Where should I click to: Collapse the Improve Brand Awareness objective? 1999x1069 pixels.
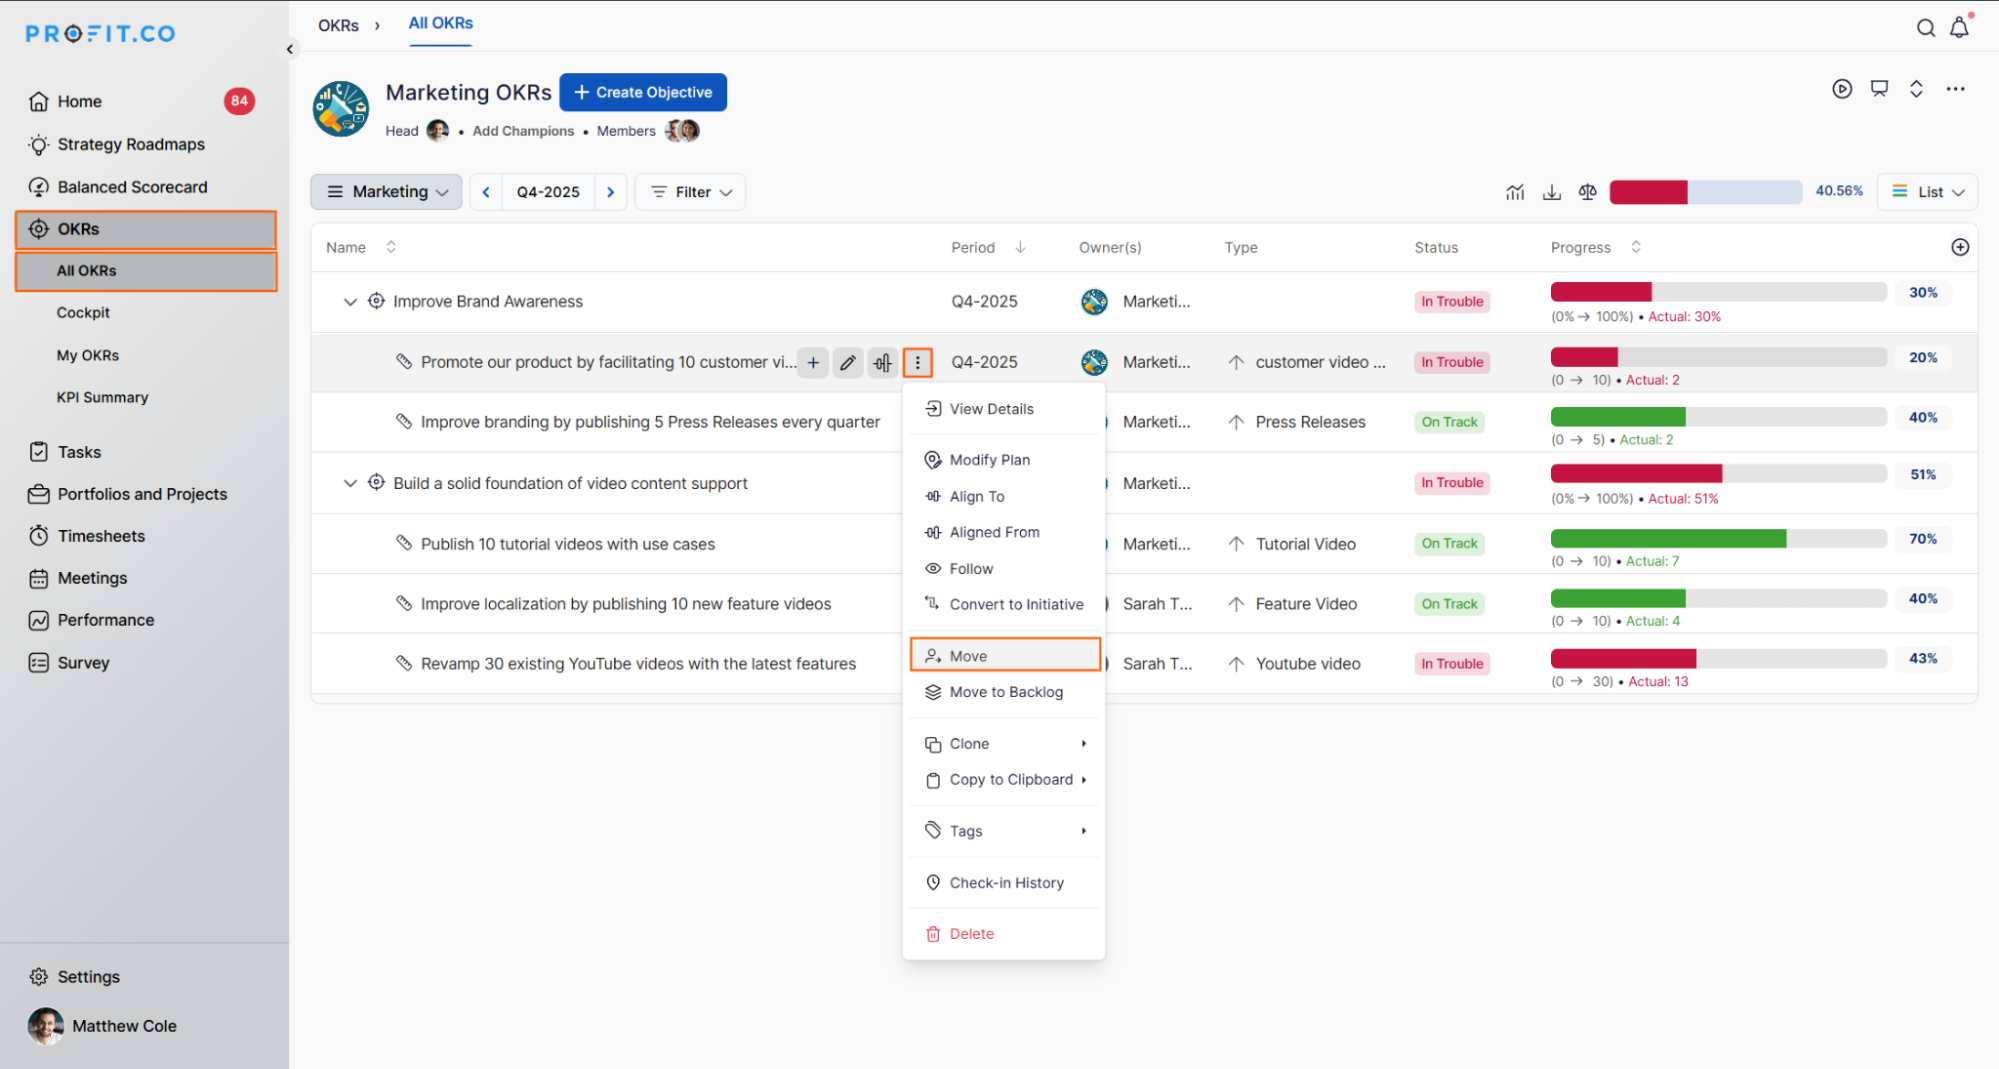tap(350, 302)
